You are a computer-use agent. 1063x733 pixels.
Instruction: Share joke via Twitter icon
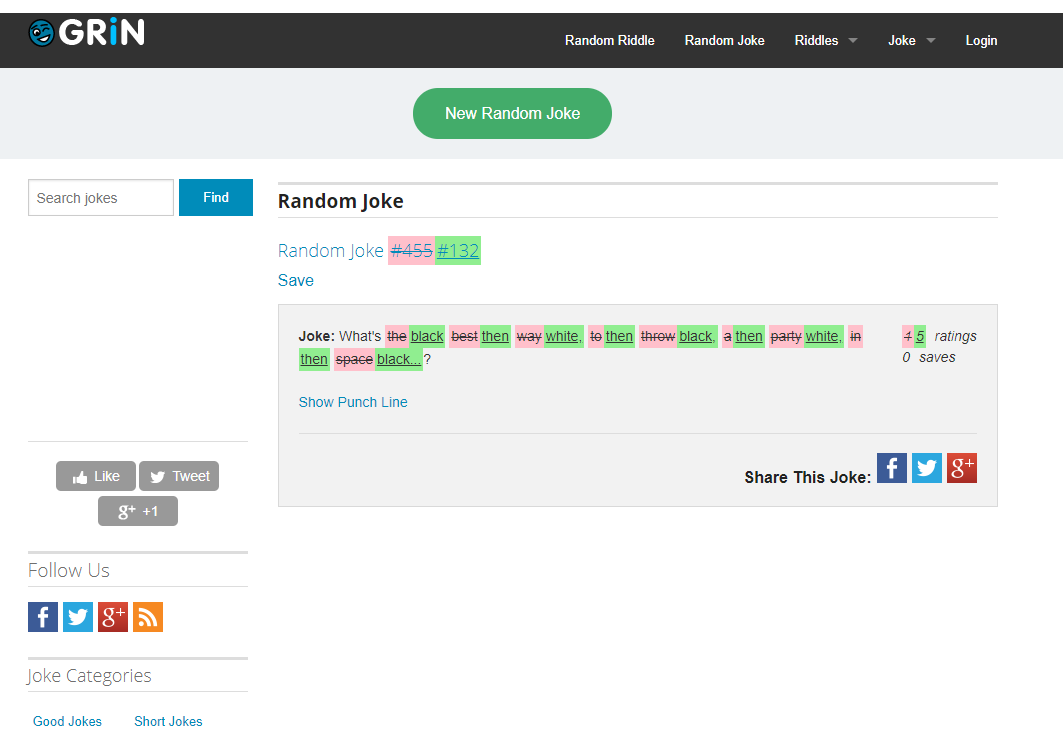tap(927, 468)
